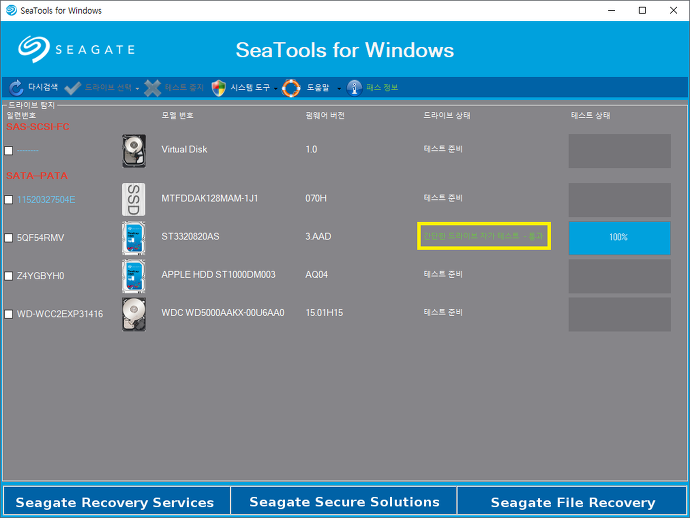Expand the system tools dropdown arrow
The width and height of the screenshot is (690, 518).
(275, 89)
